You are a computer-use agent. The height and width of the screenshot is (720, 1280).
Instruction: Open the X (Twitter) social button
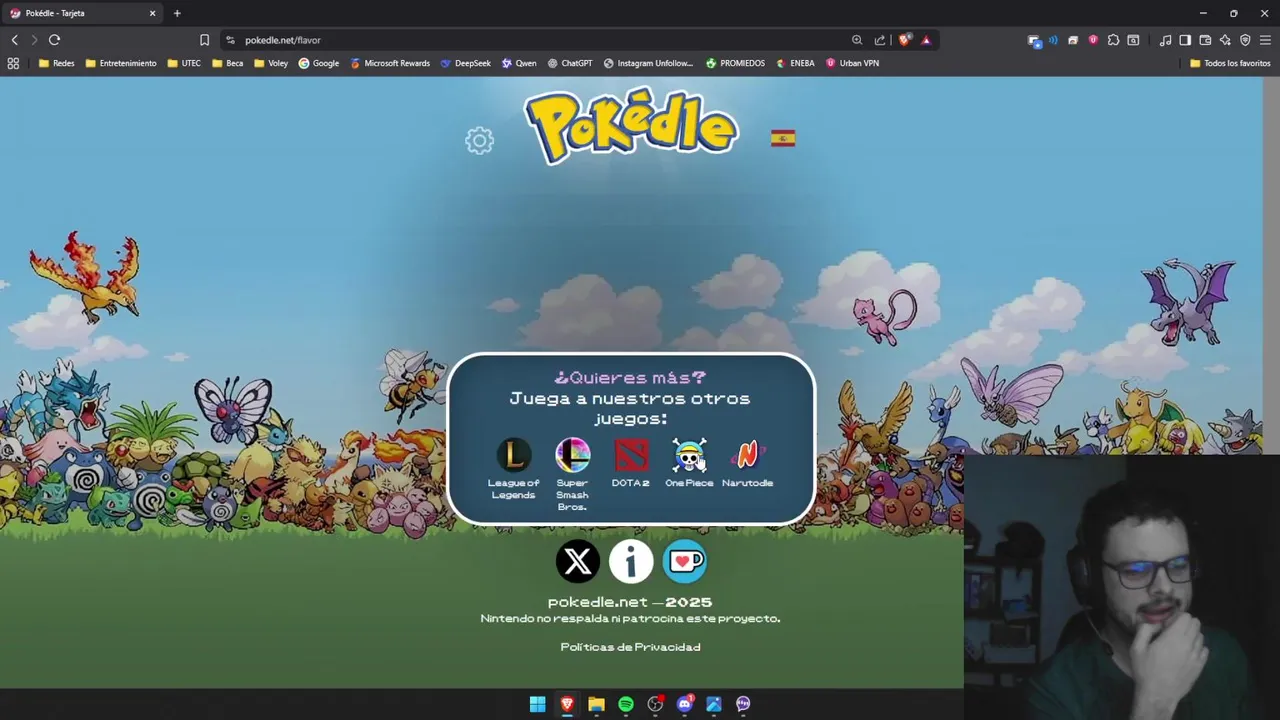pyautogui.click(x=577, y=562)
